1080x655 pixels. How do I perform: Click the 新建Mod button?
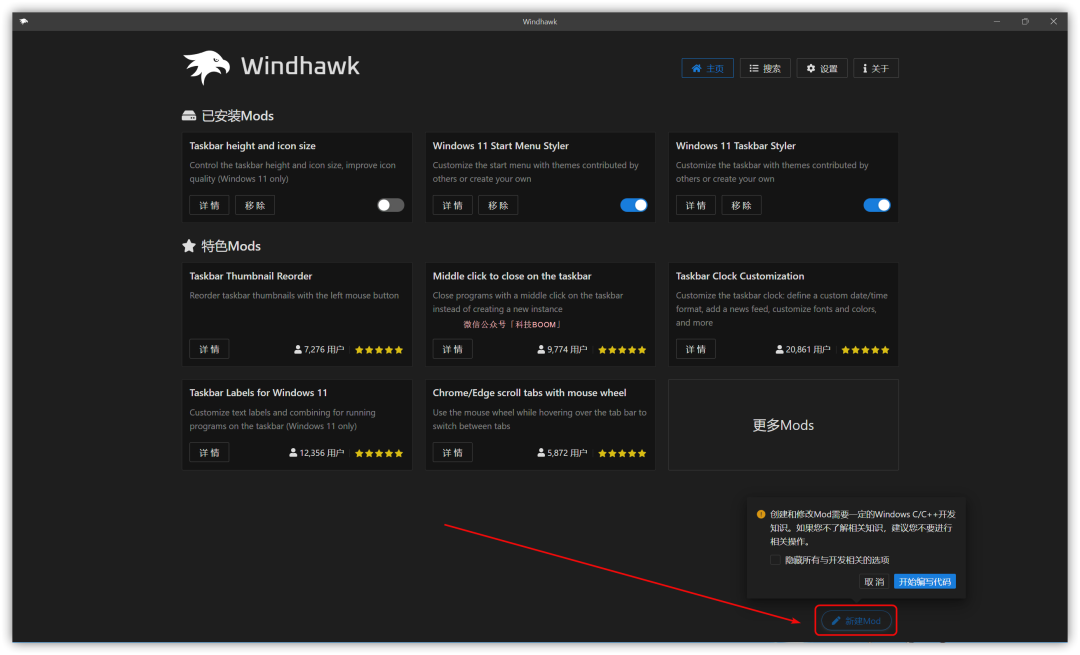point(856,621)
